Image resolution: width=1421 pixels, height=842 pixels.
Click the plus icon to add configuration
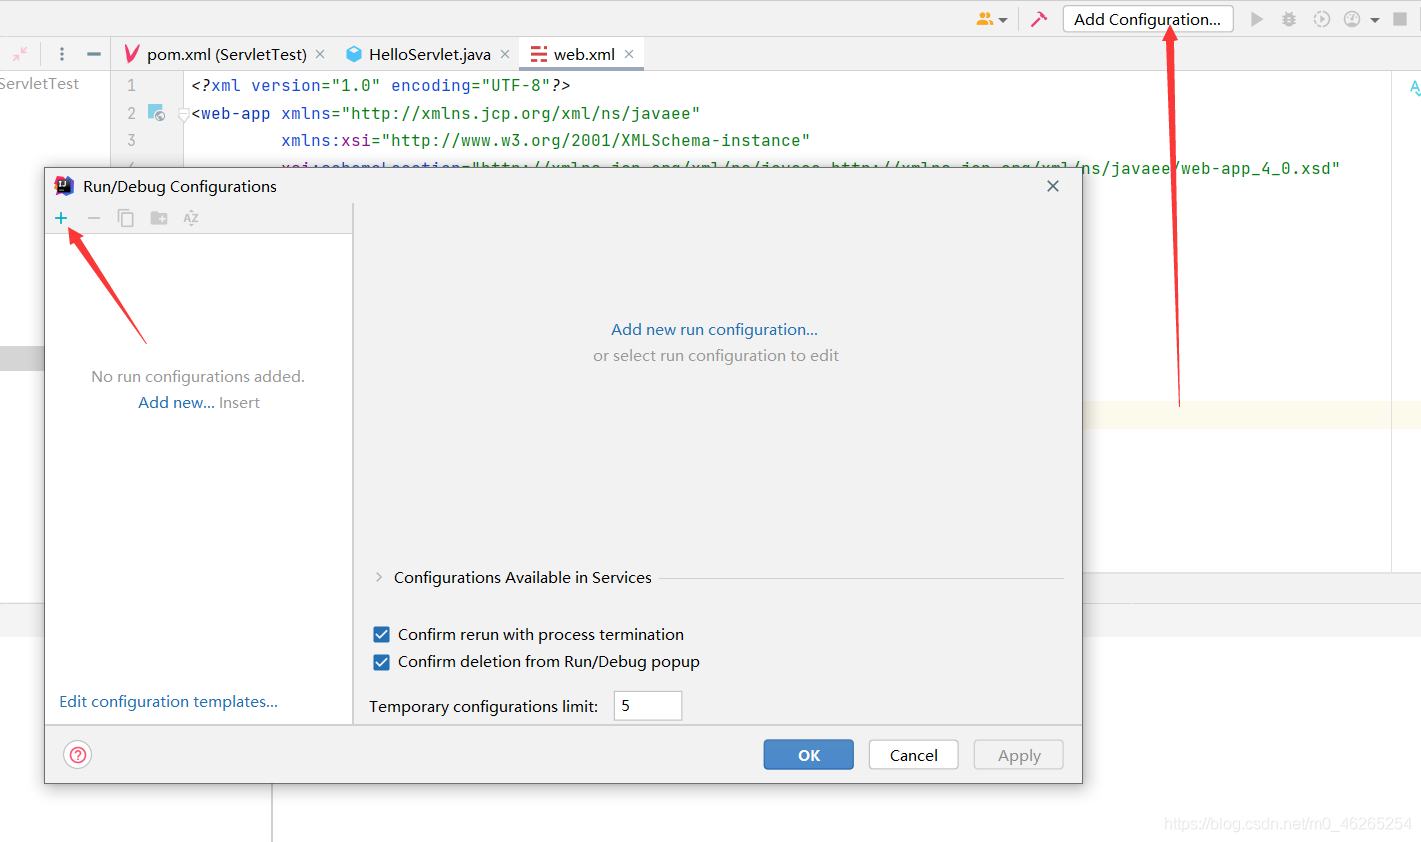pos(61,218)
